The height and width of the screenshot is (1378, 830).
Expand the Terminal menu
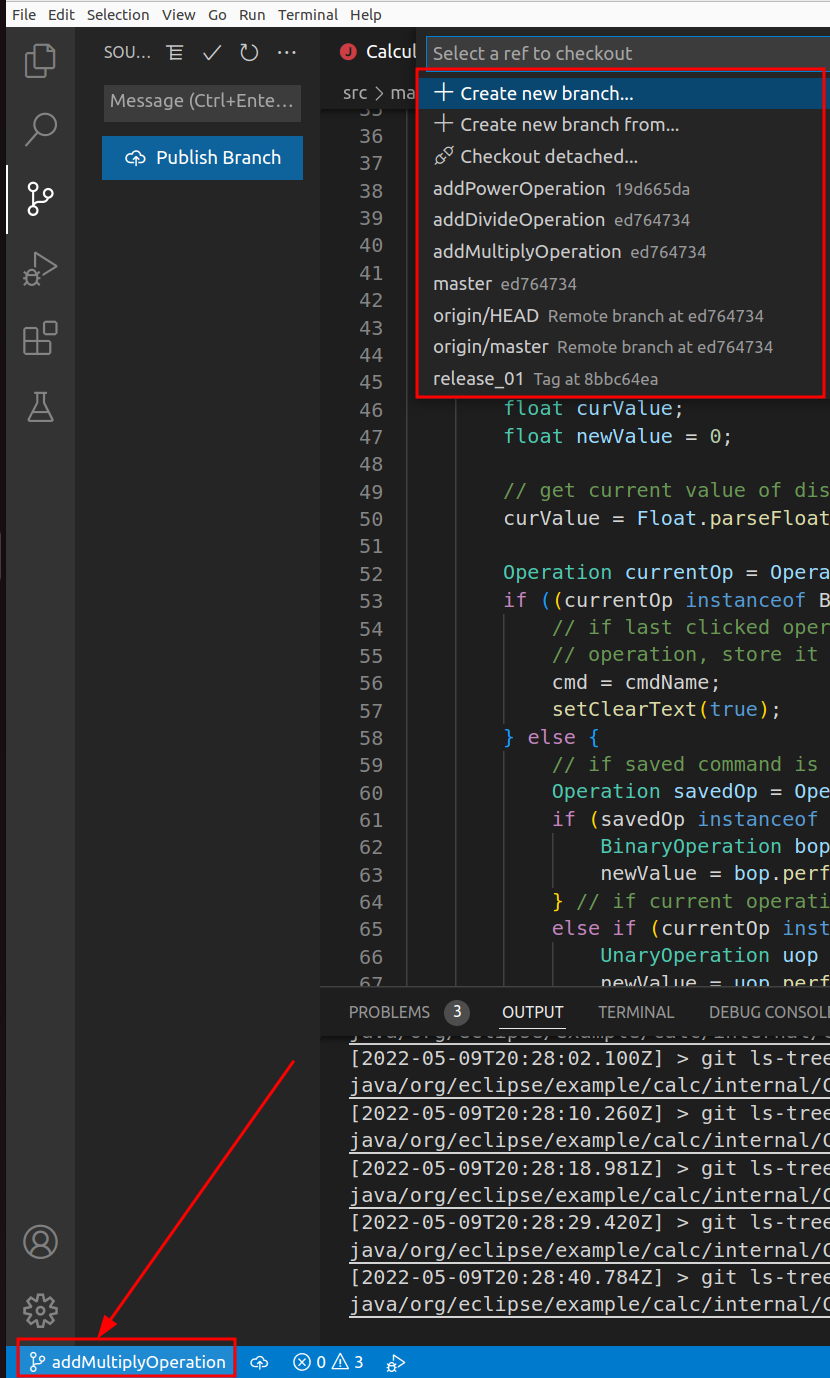click(x=307, y=14)
